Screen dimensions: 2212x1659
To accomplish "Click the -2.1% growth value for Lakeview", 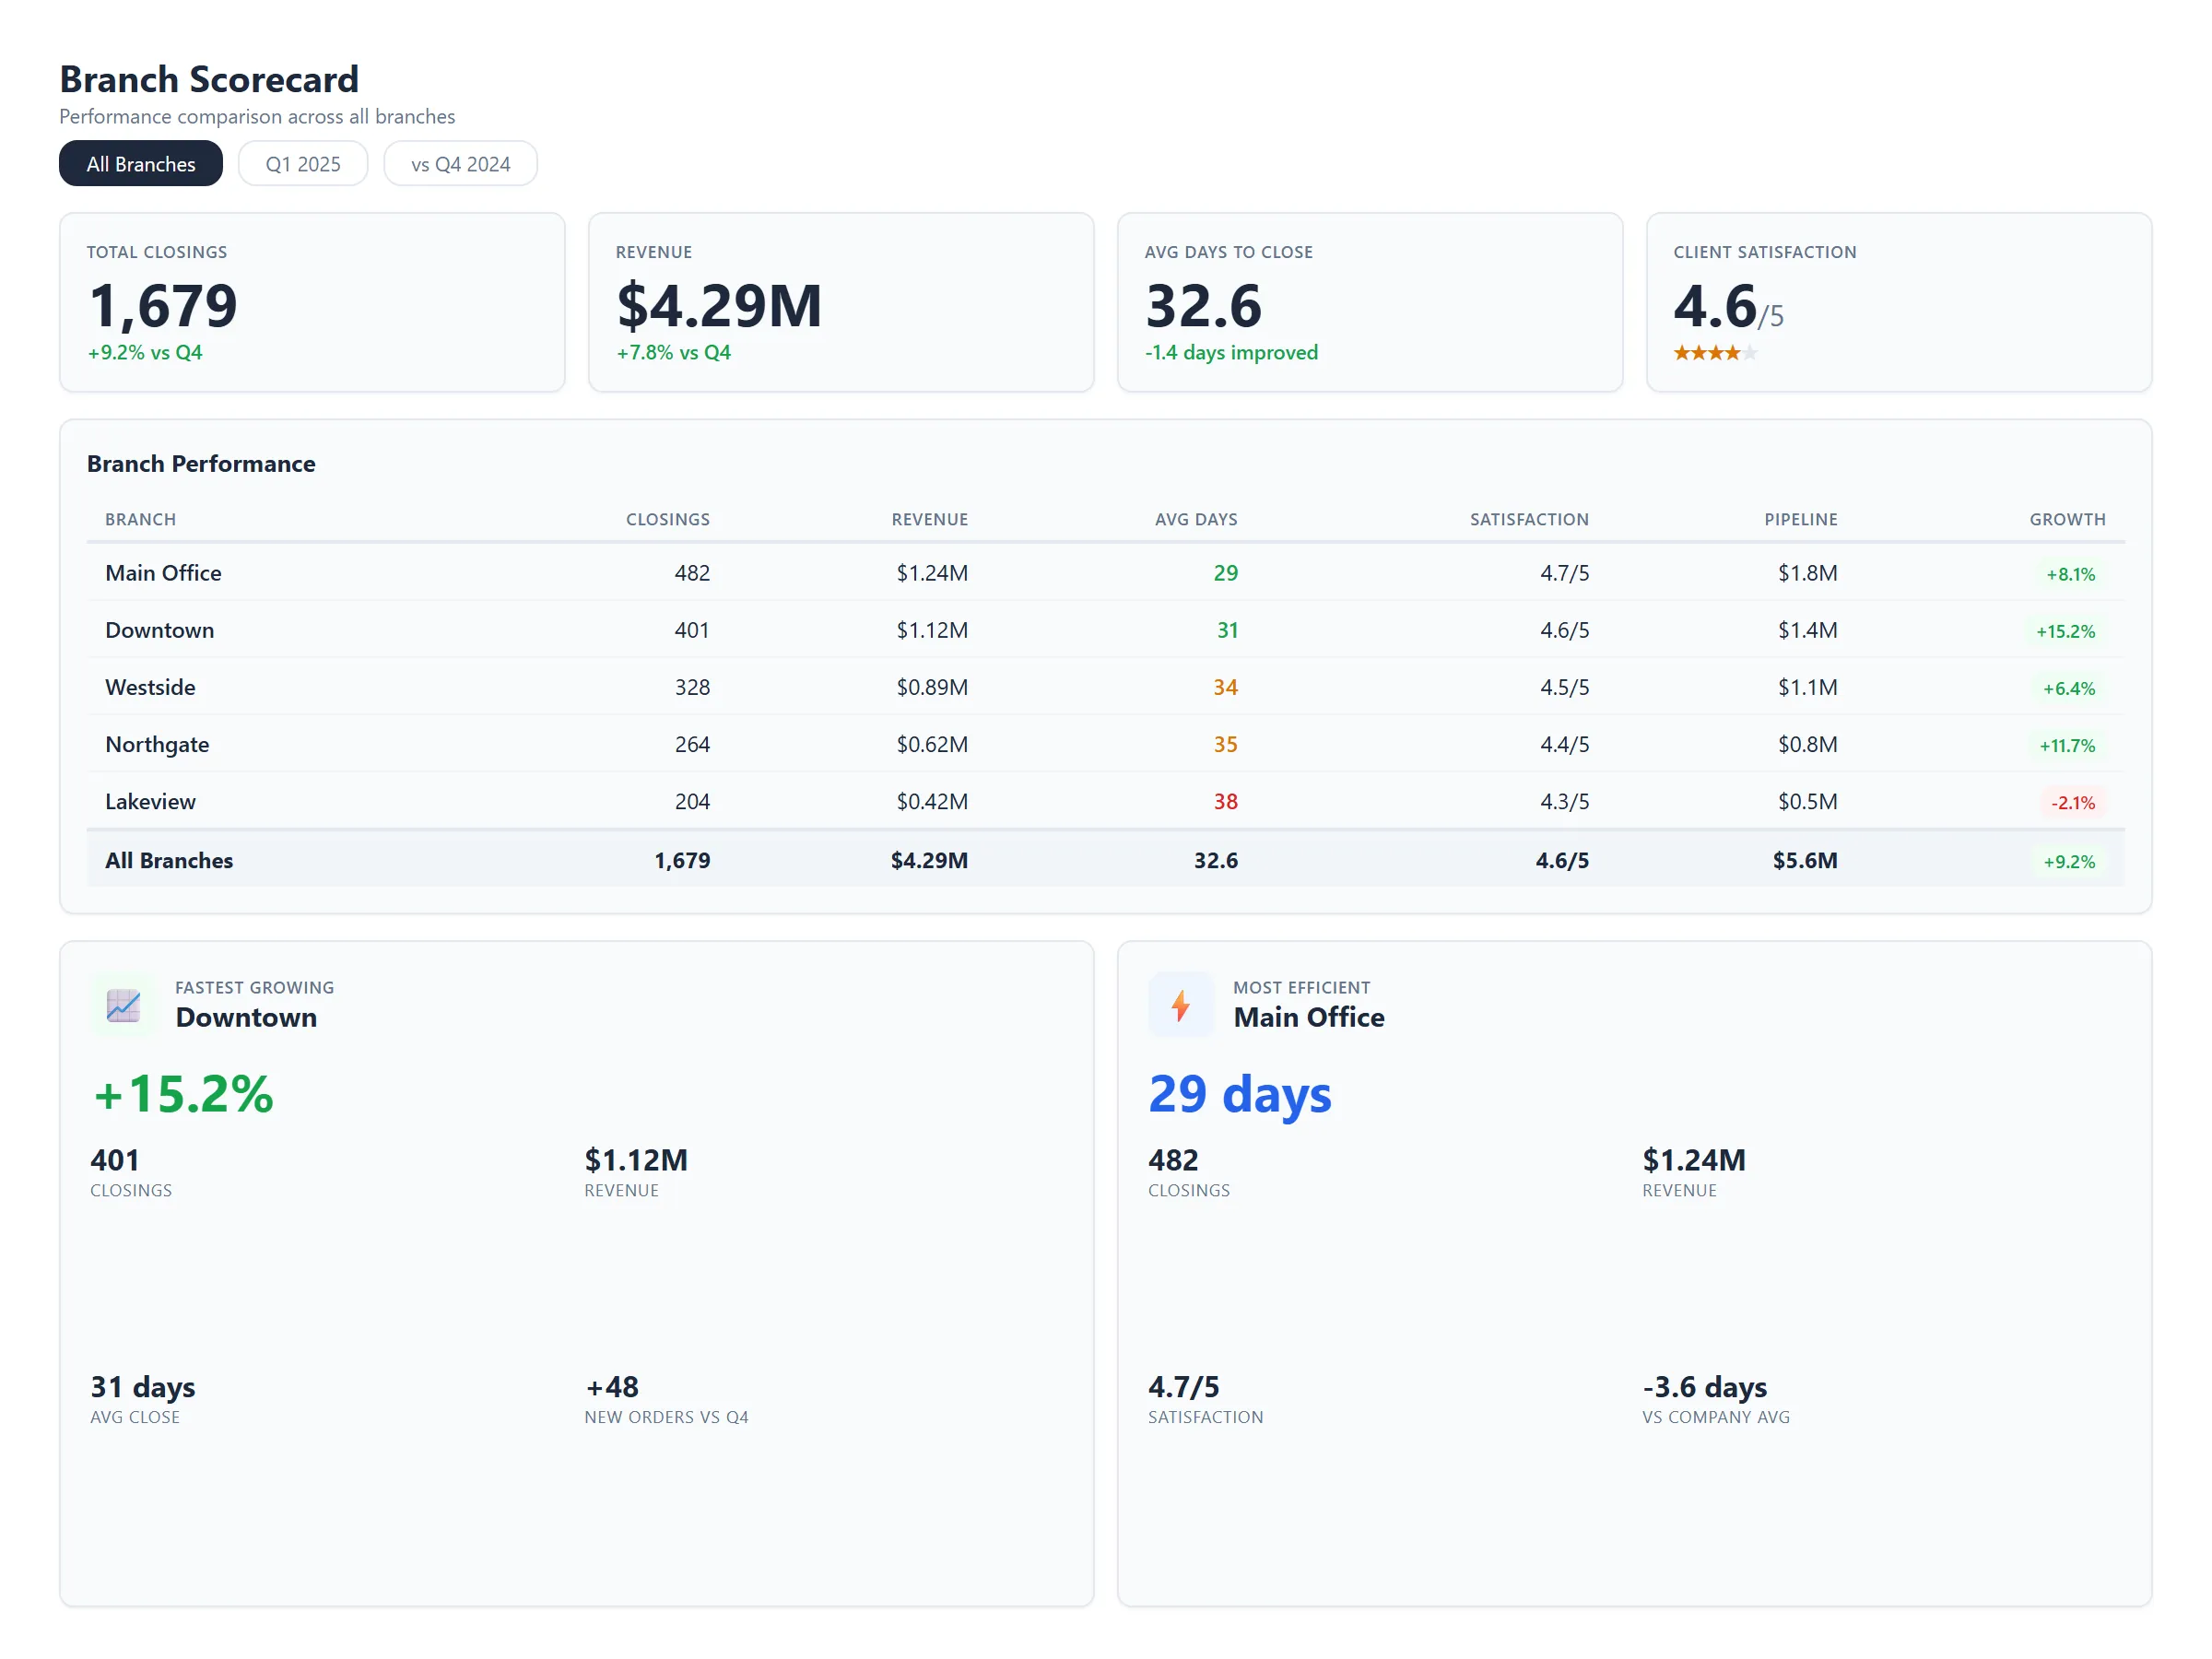I will point(2072,801).
